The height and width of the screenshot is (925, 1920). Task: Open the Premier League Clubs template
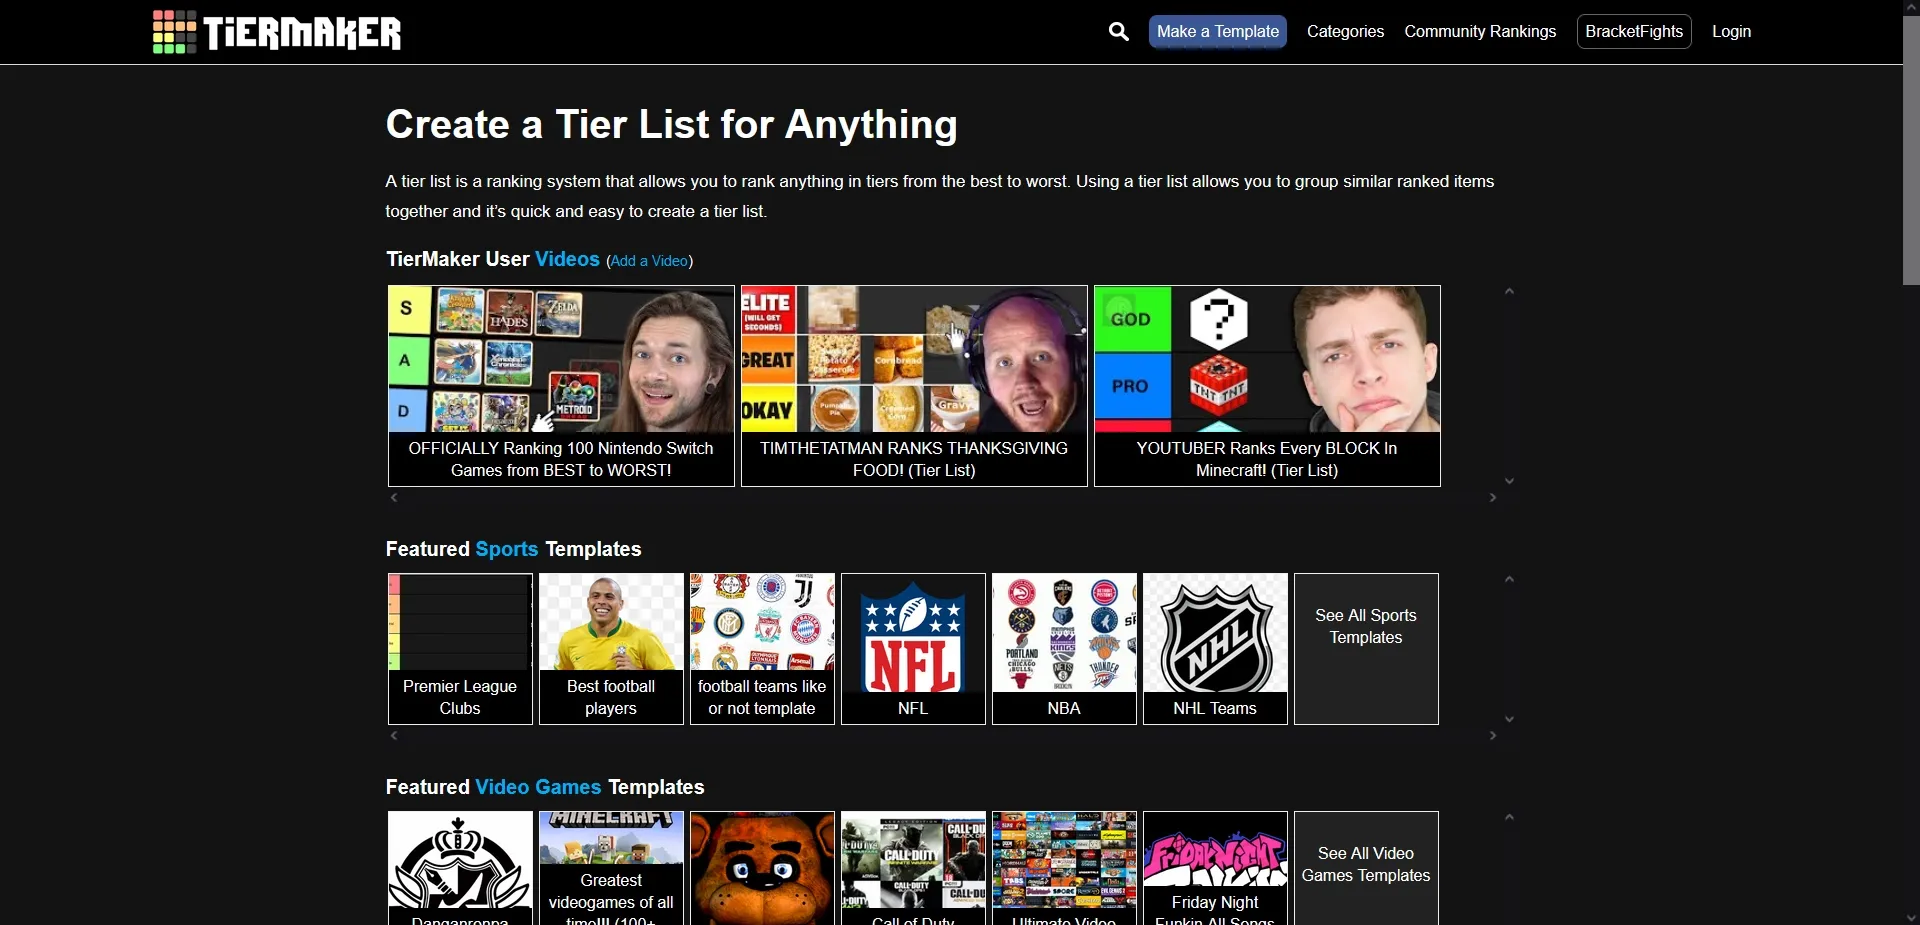coord(460,649)
